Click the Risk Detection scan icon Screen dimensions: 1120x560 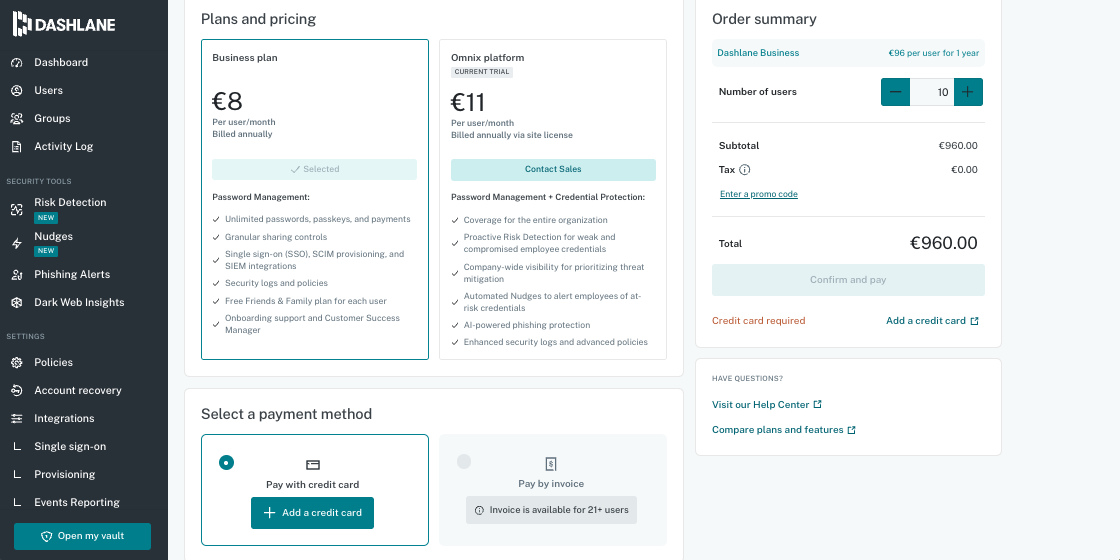point(17,210)
